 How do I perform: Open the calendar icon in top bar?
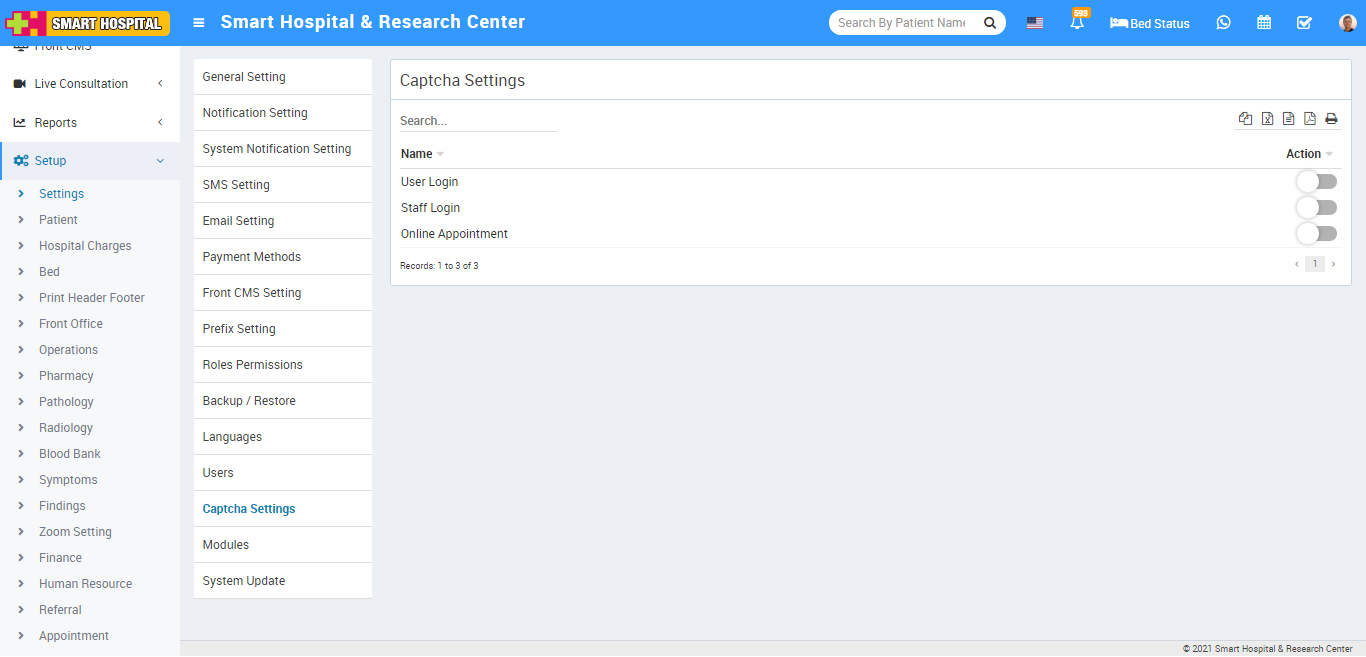coord(1264,23)
